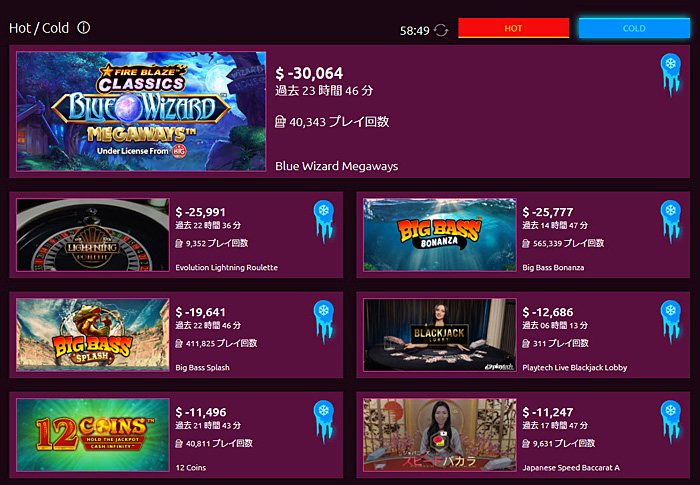Click Evolution Lightning Roulette snowflake icon
This screenshot has height=485, width=700.
click(x=324, y=221)
